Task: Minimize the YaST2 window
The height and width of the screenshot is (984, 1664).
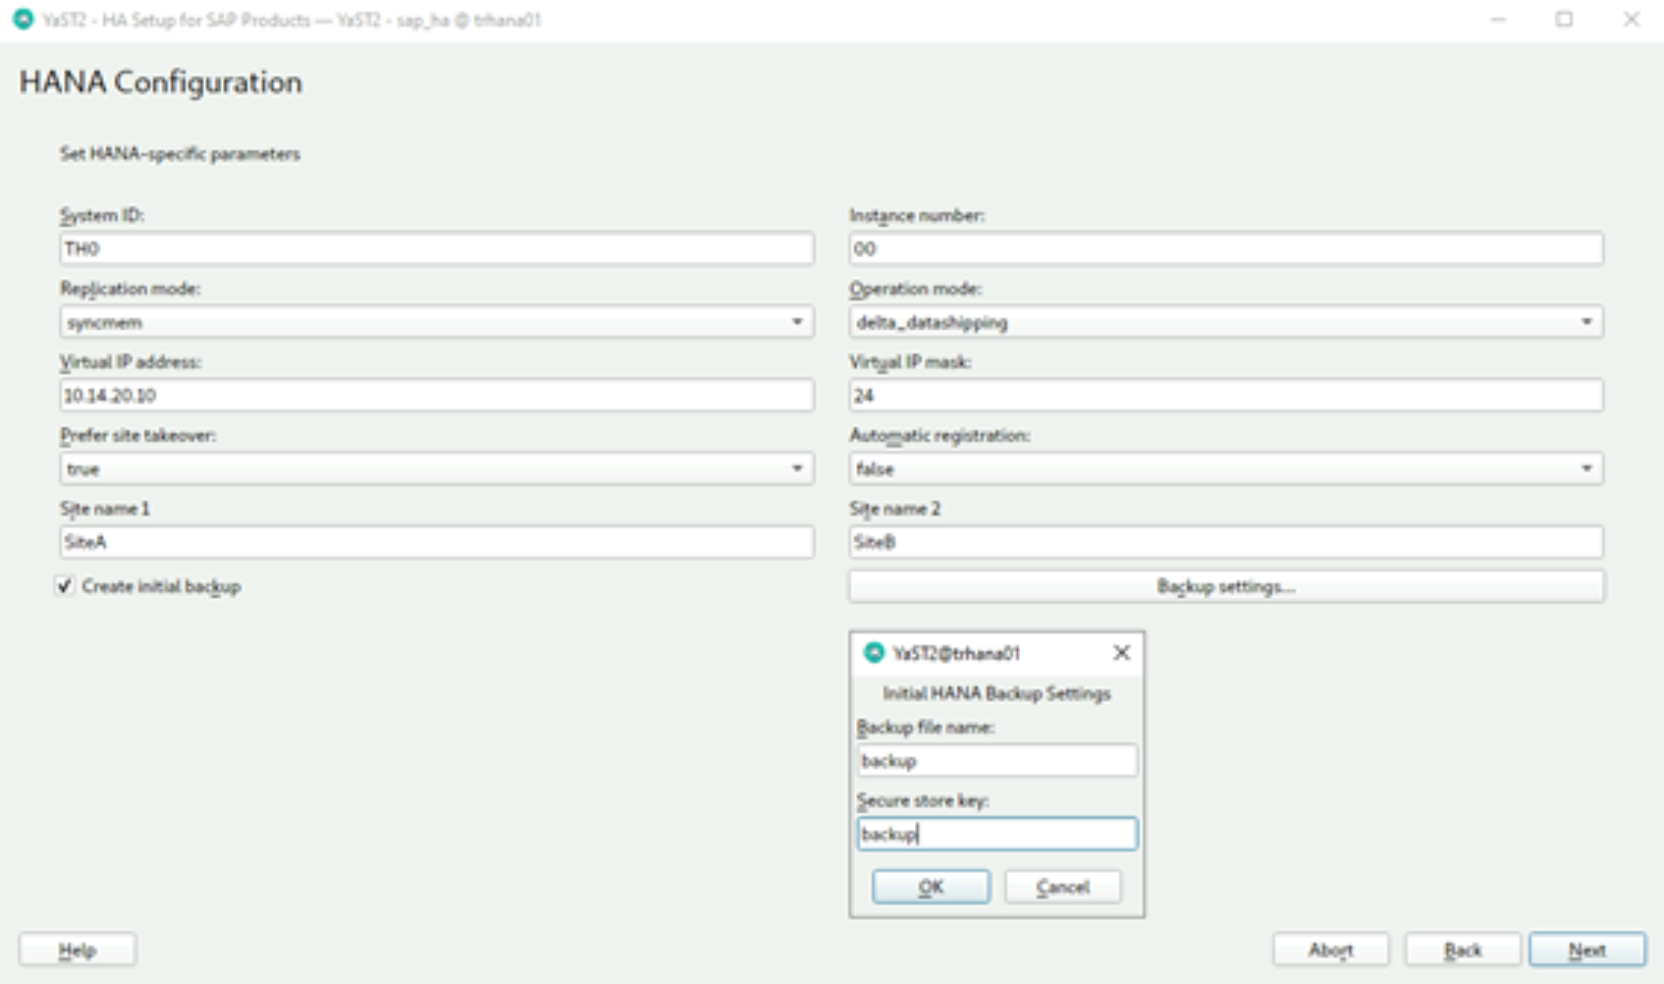Action: (1498, 19)
